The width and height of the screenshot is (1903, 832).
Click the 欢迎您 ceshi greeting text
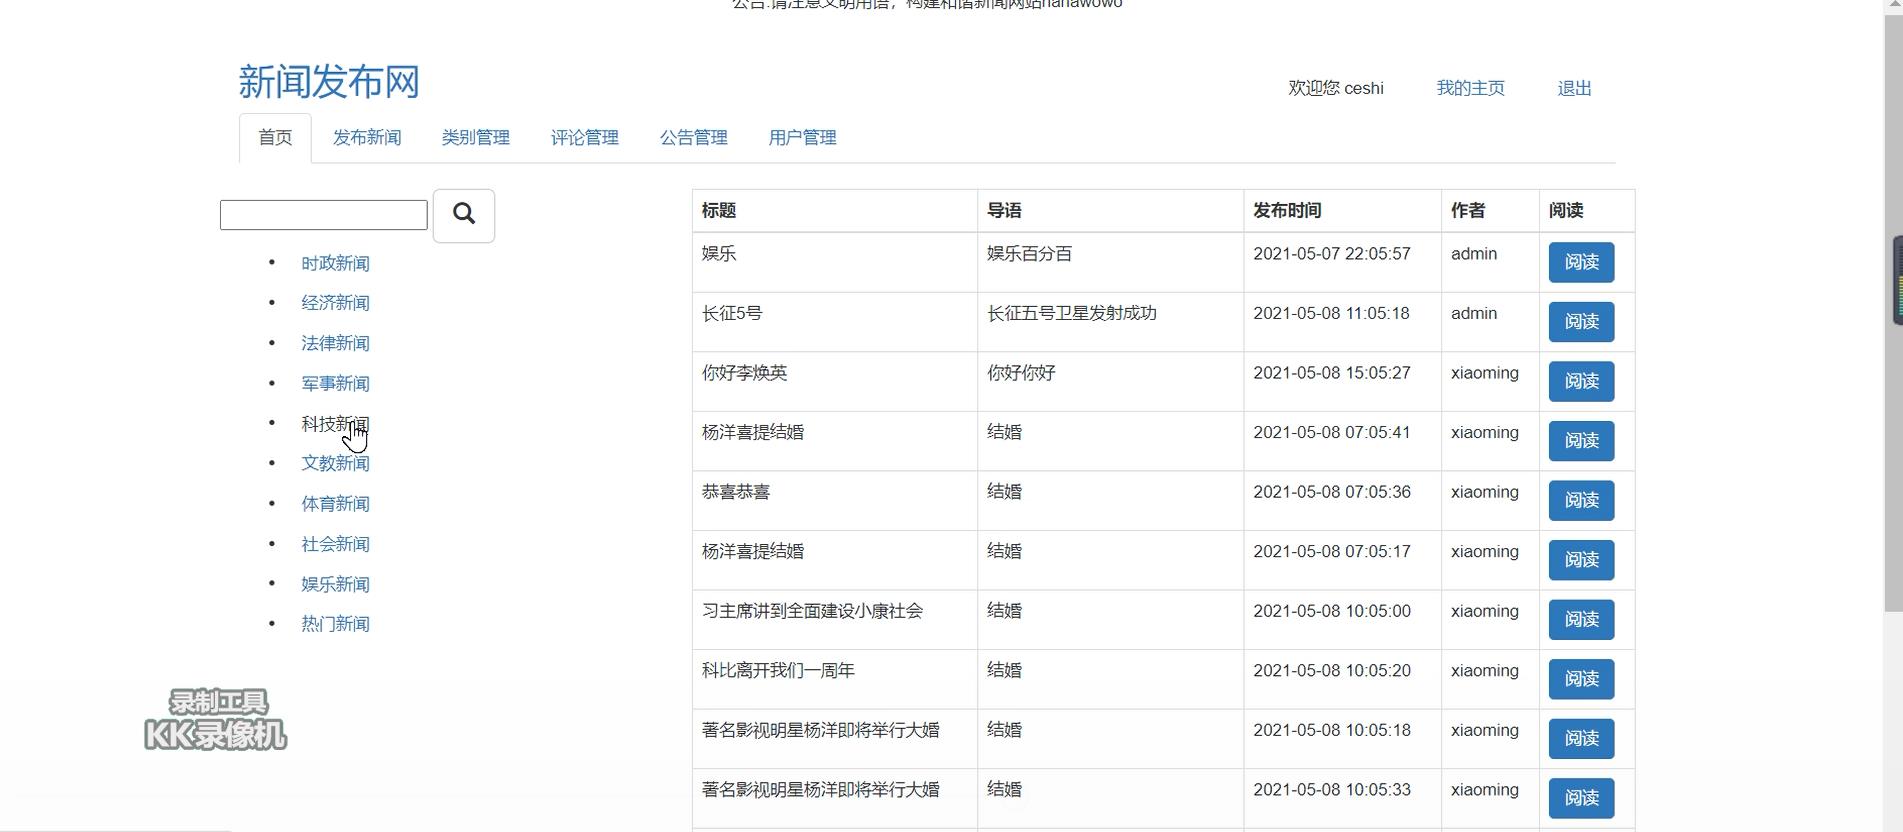point(1336,88)
